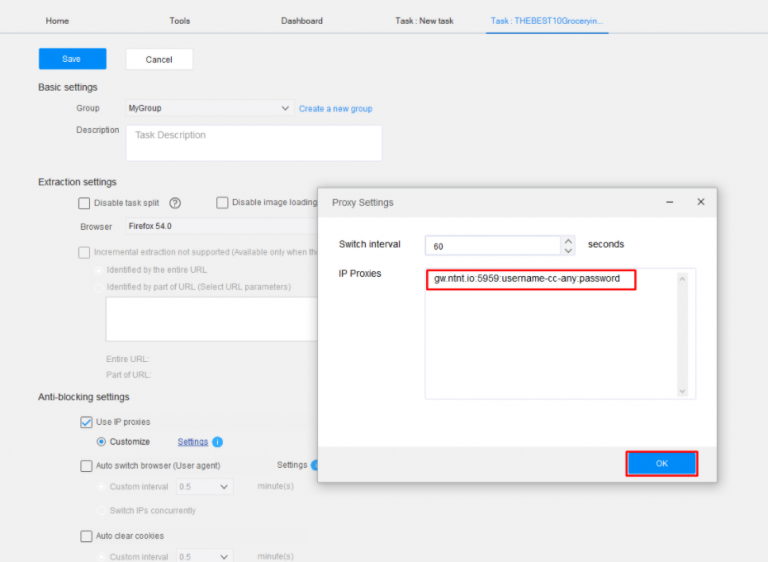The image size is (768, 562).
Task: Click the Task Description text field
Action: click(254, 143)
